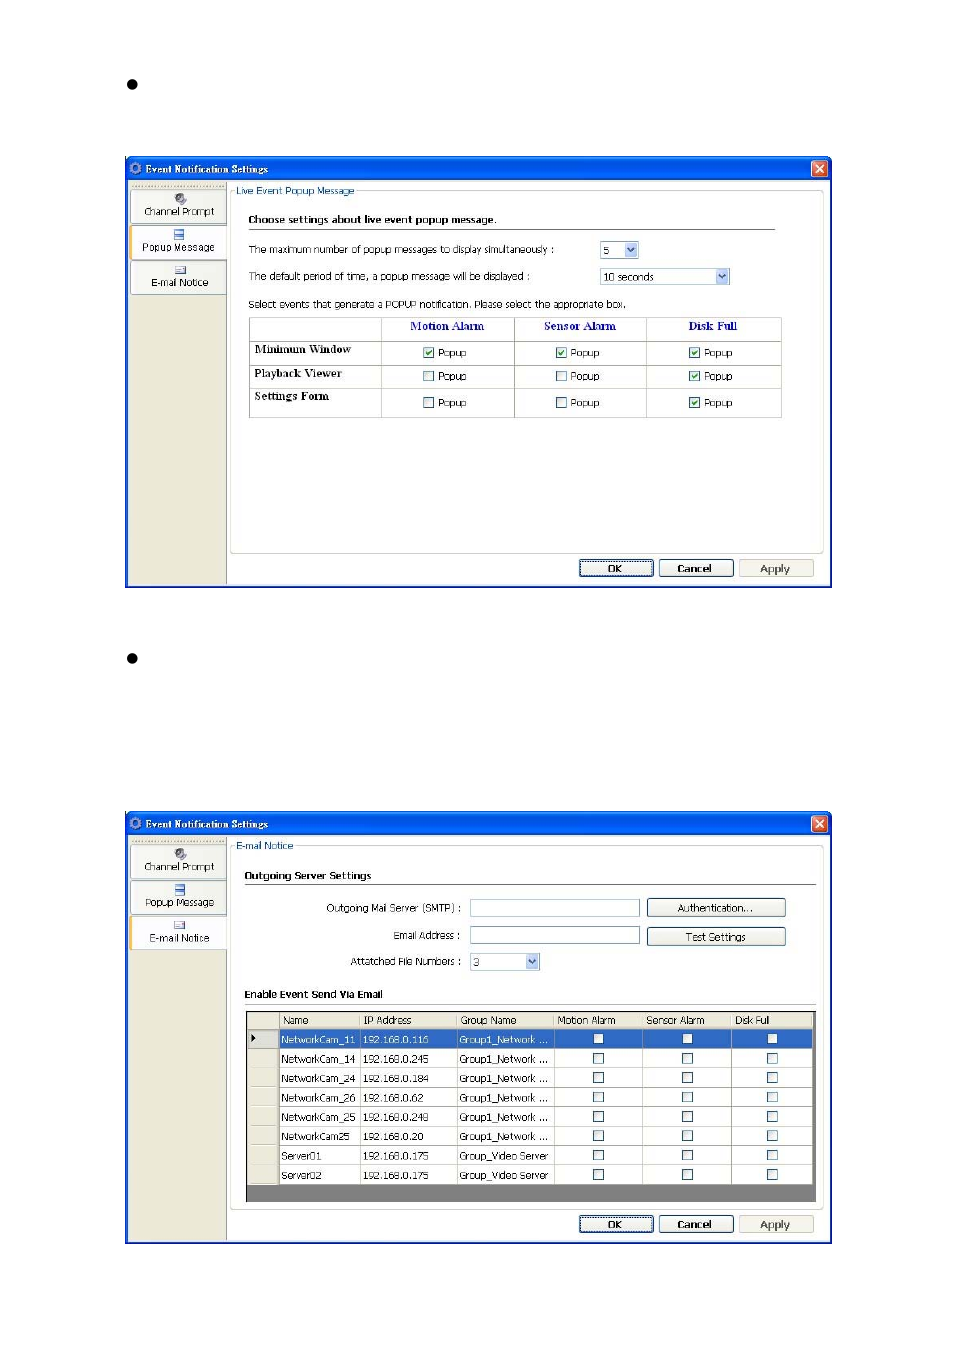The height and width of the screenshot is (1355, 954).
Task: Uncheck Disk Full popup for Playback Viewer
Action: pyautogui.click(x=694, y=376)
